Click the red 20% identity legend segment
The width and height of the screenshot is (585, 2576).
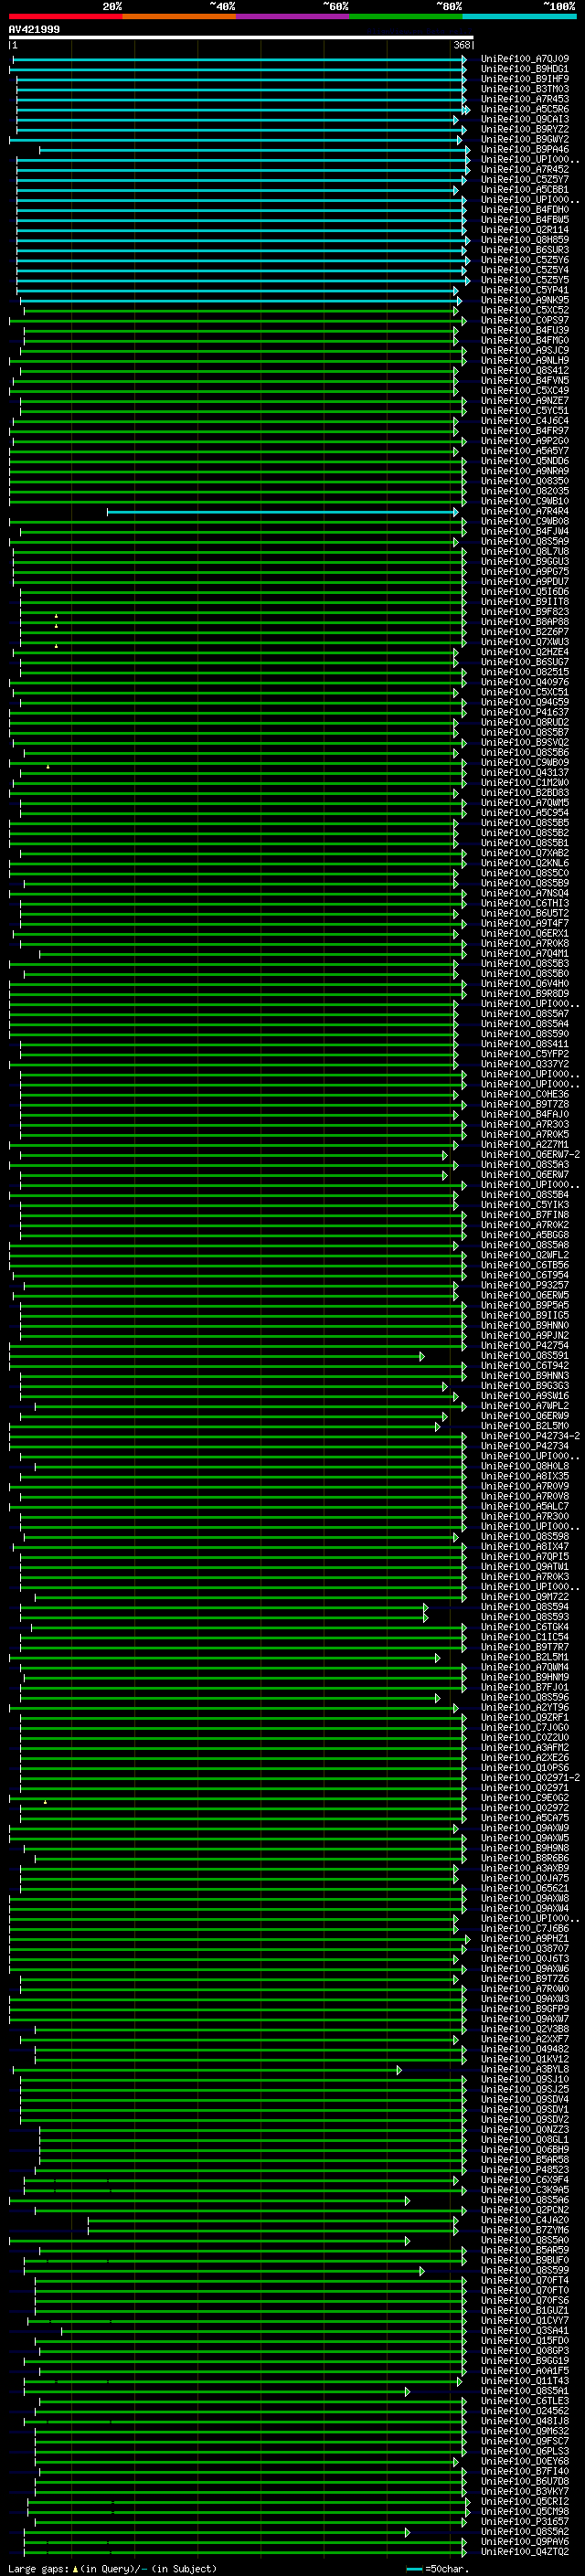[x=65, y=17]
